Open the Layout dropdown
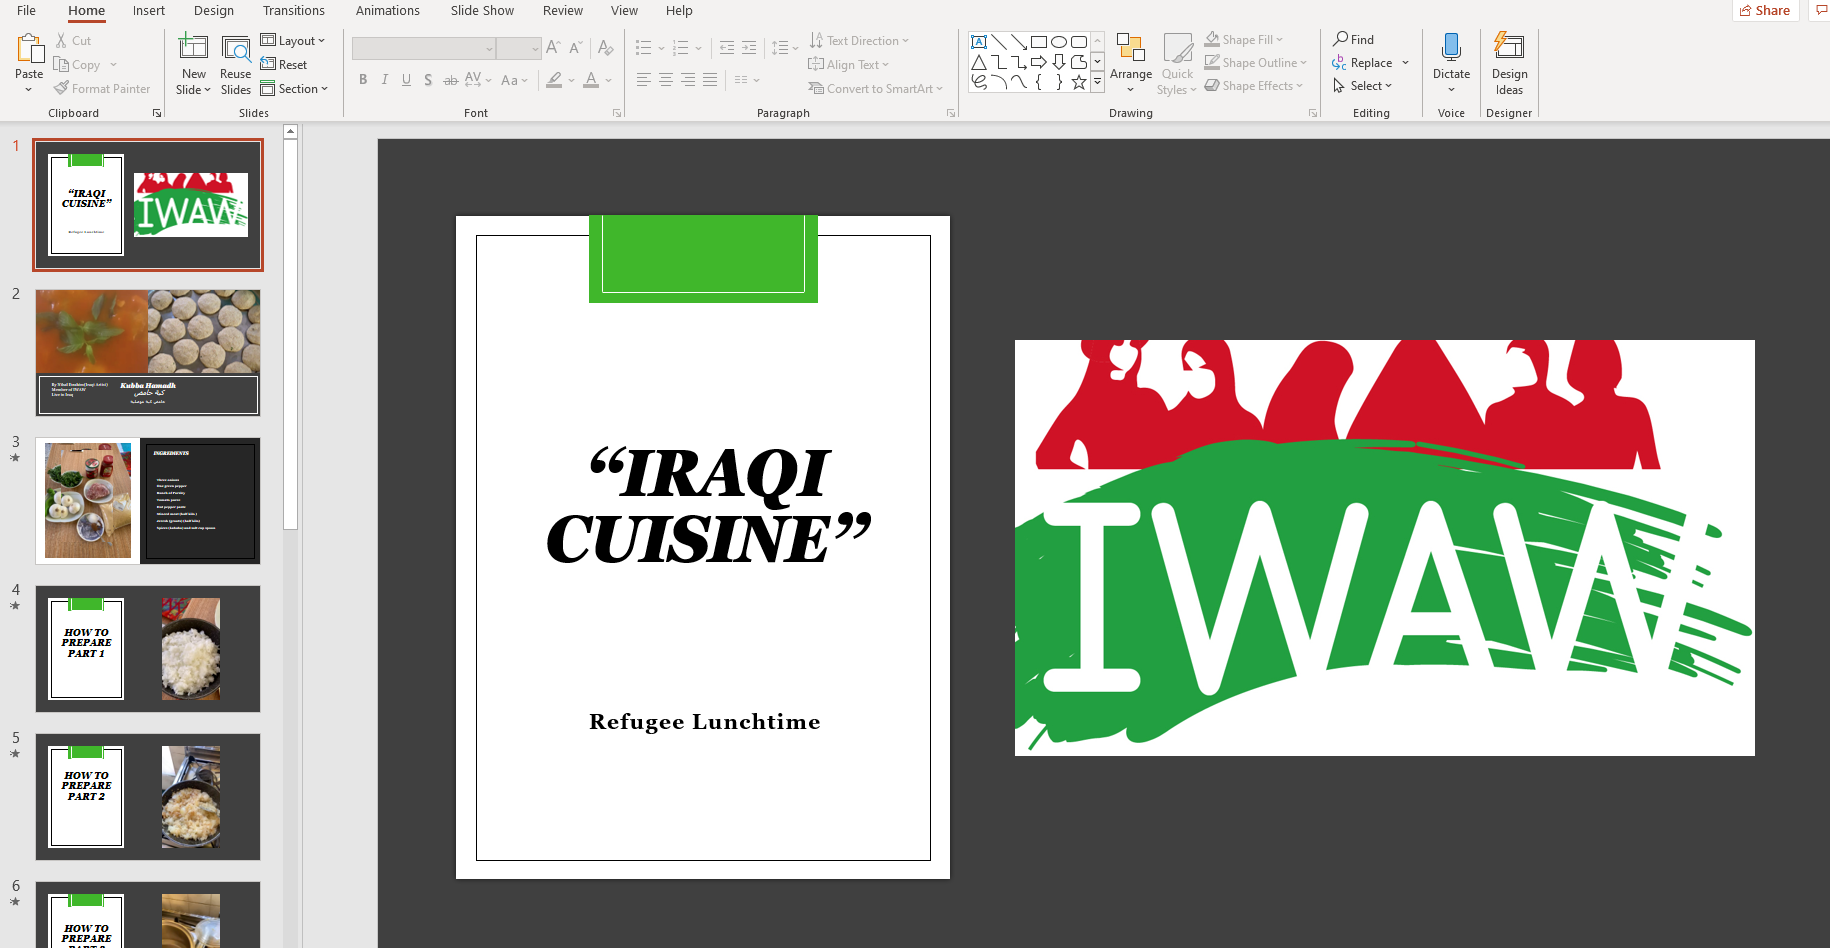 [x=293, y=41]
